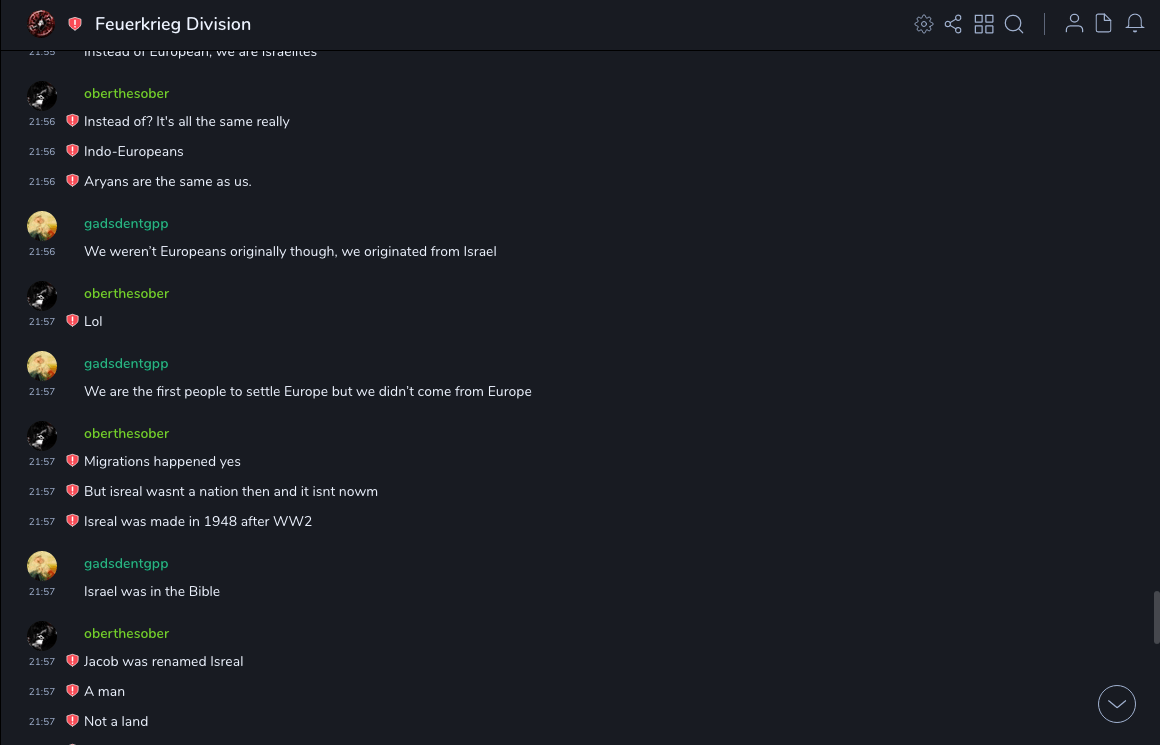Click the document file icon
The image size is (1160, 745).
point(1104,24)
